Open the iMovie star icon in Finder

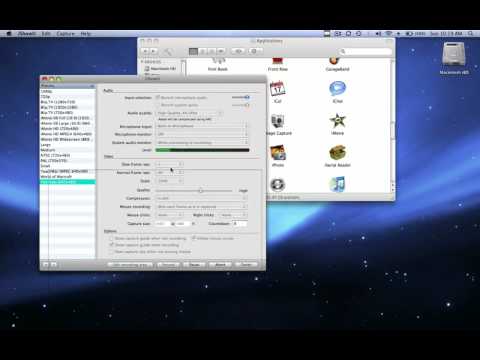point(337,121)
